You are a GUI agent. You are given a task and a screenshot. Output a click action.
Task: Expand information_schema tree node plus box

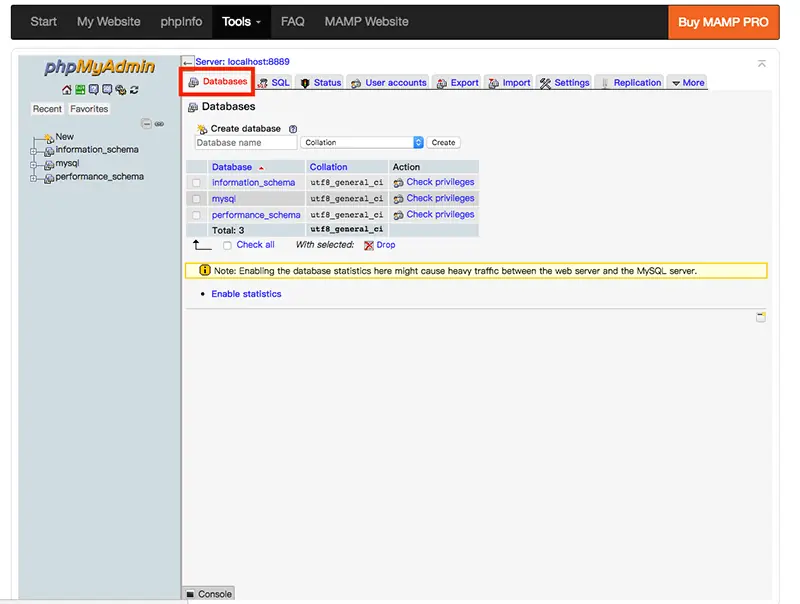coord(33,152)
